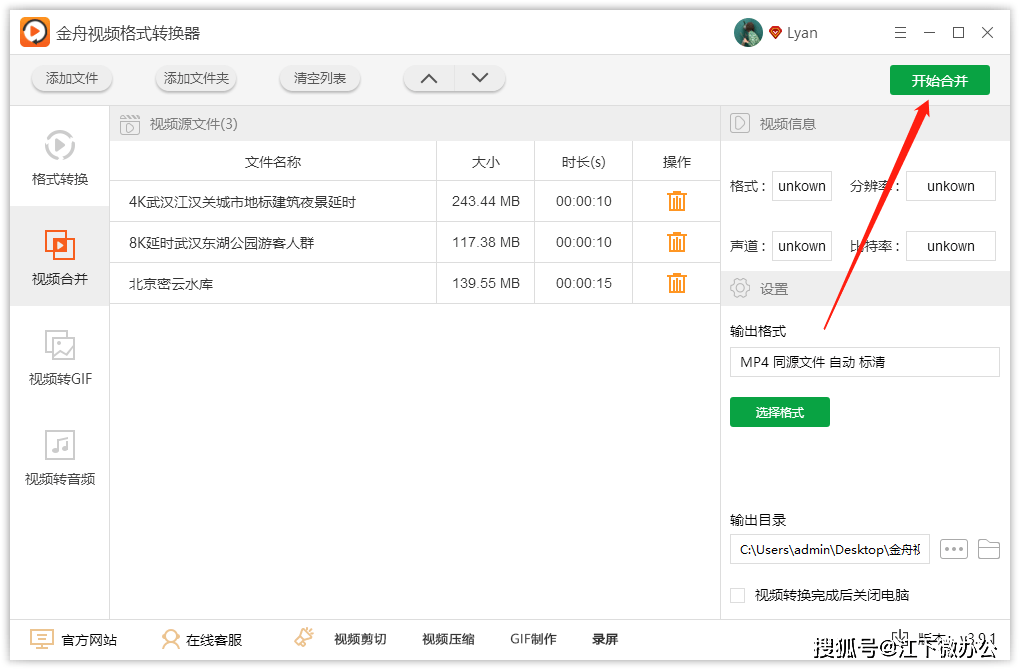Viewport: 1020px width, 670px height.
Task: Open 官方网站 from the bottom bar
Action: [x=74, y=640]
